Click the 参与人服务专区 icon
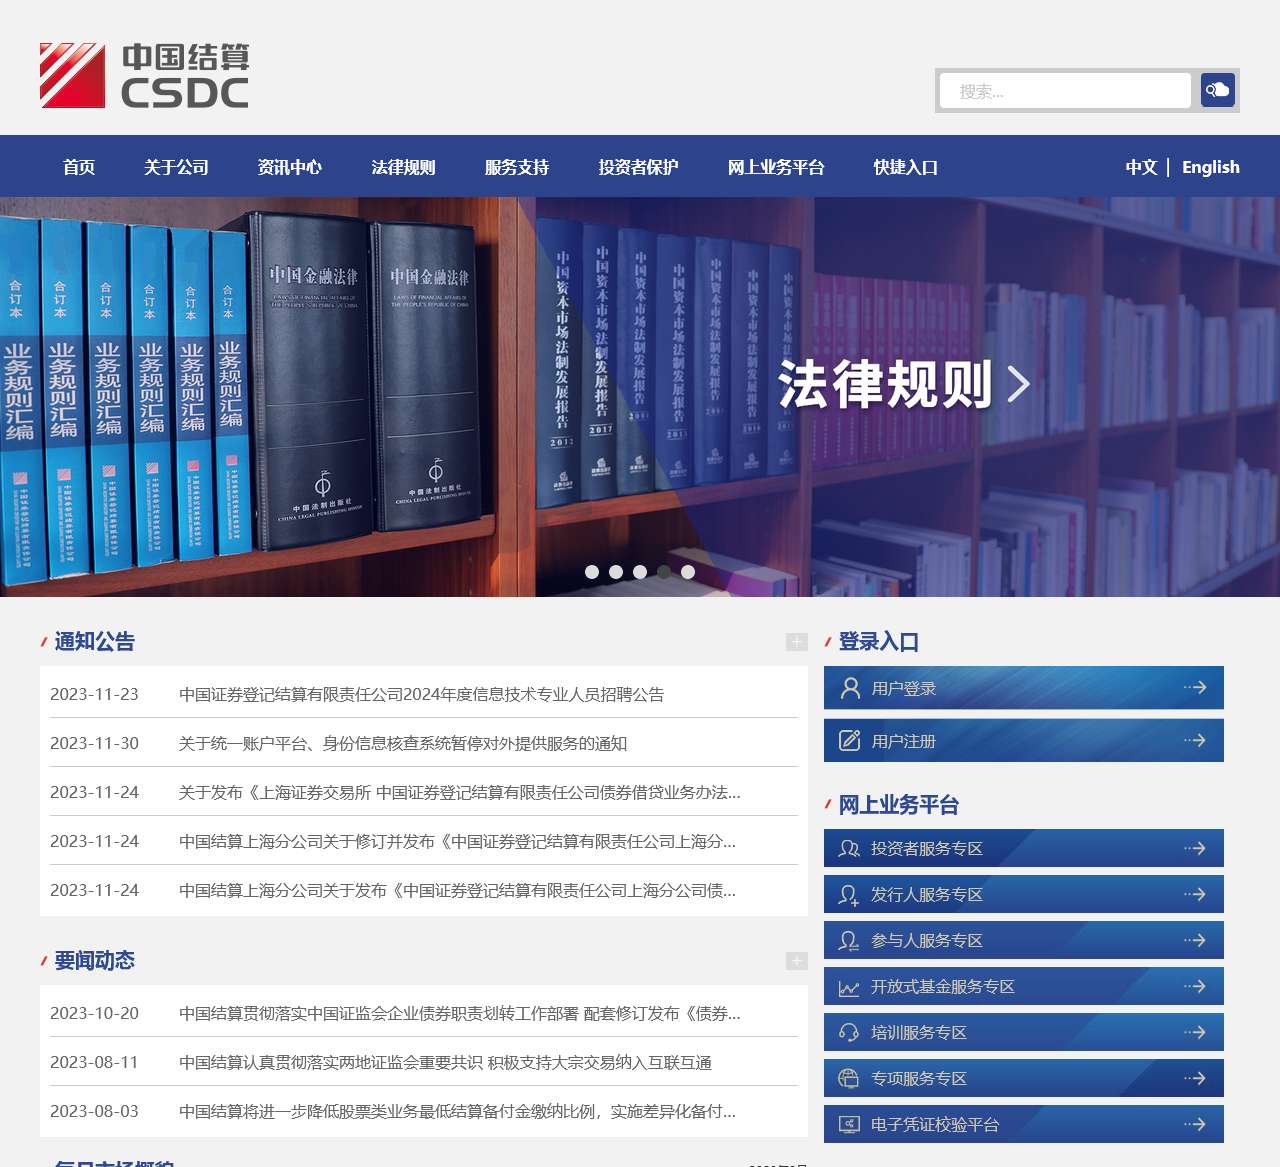 point(848,939)
